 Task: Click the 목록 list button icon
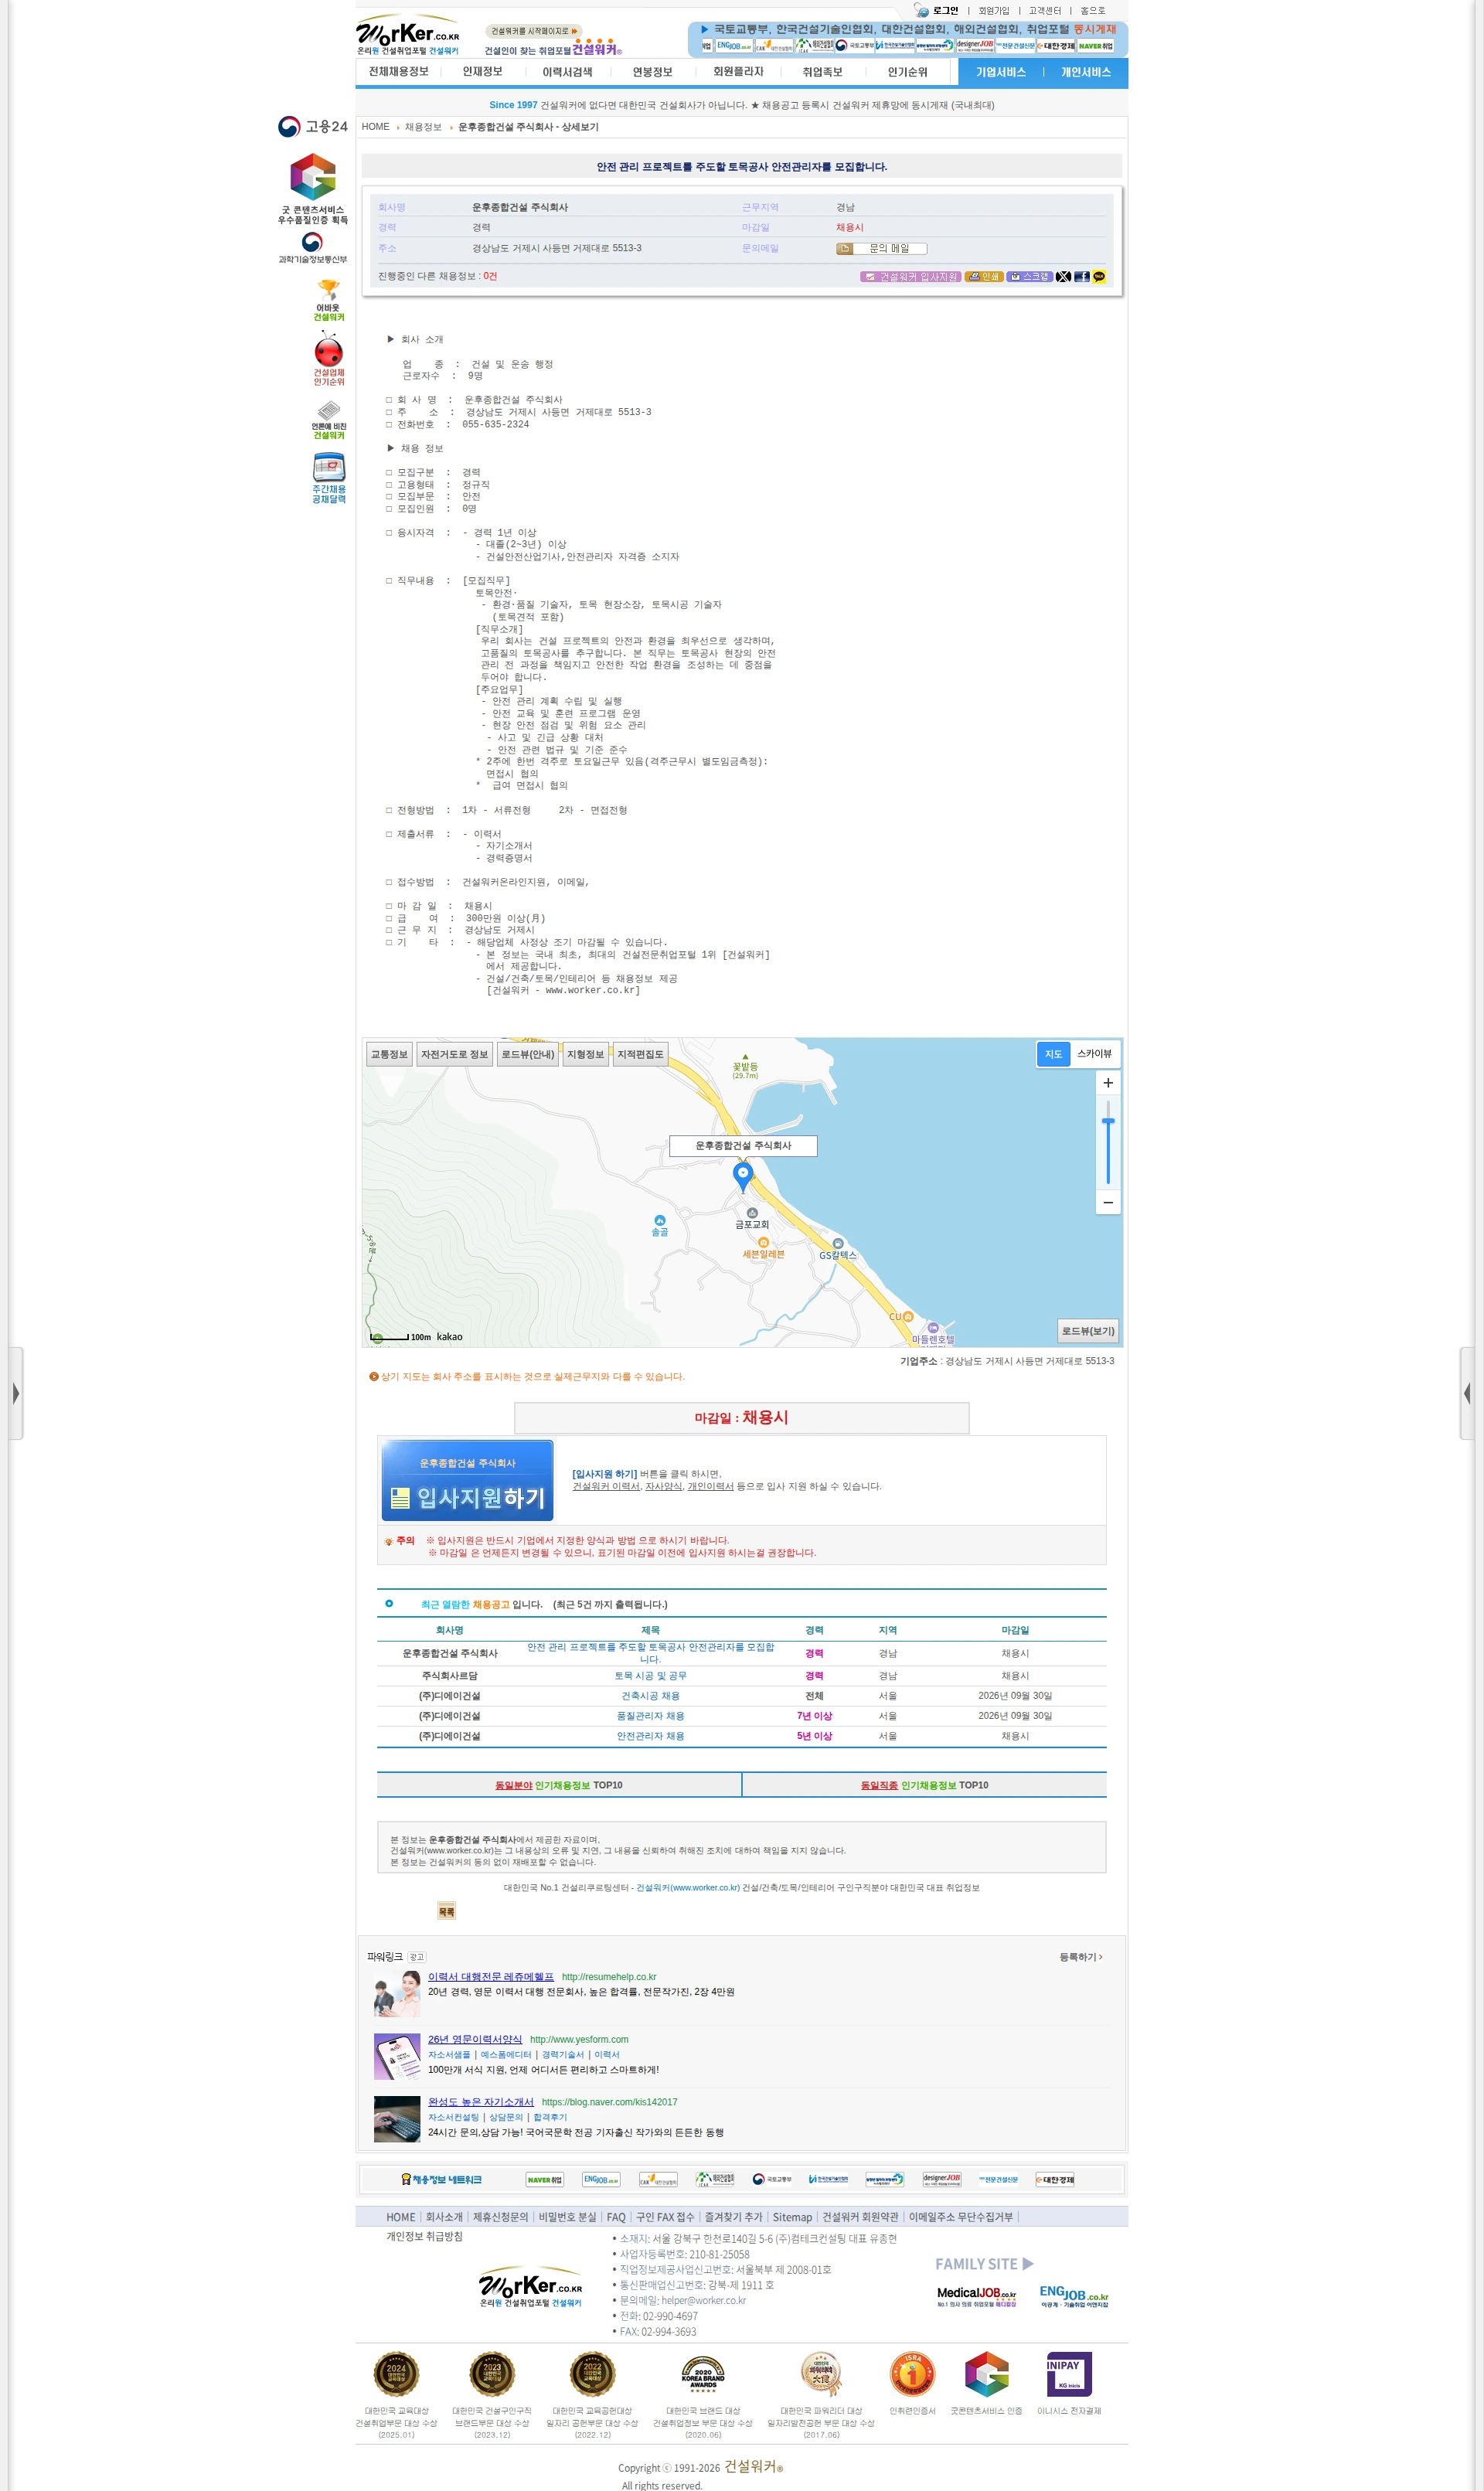[446, 1912]
